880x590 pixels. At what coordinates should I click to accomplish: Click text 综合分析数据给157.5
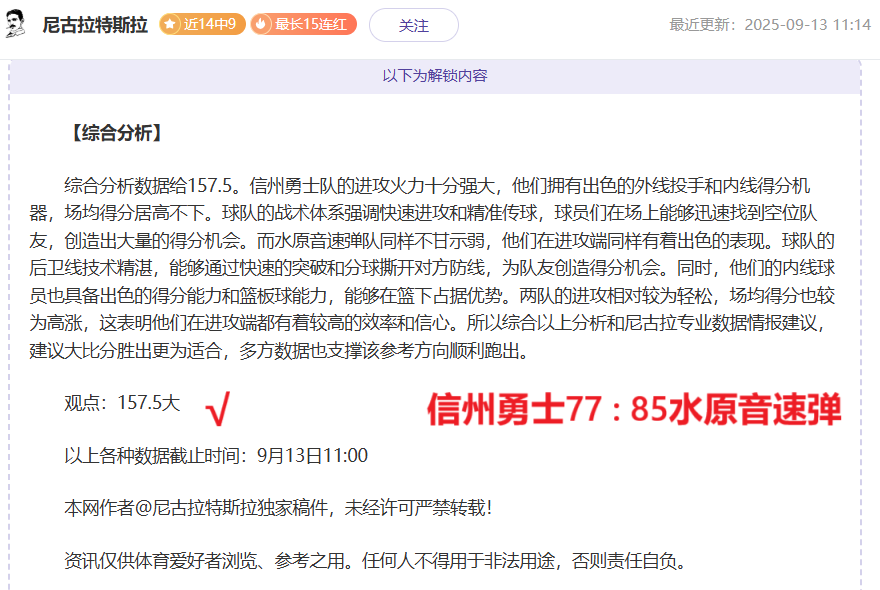point(149,185)
